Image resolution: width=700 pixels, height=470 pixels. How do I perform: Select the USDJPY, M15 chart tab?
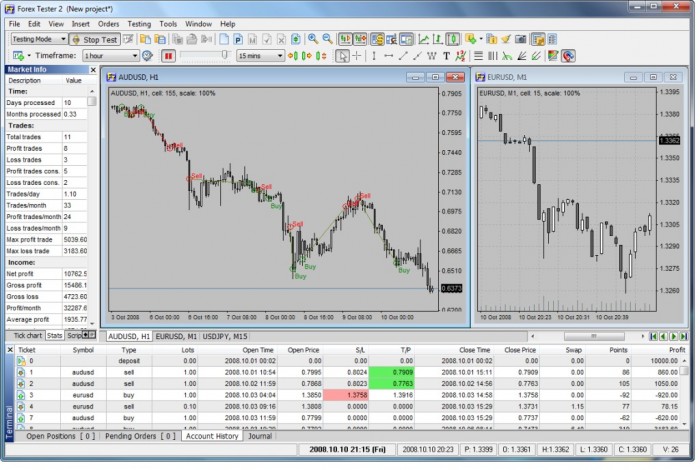225,336
